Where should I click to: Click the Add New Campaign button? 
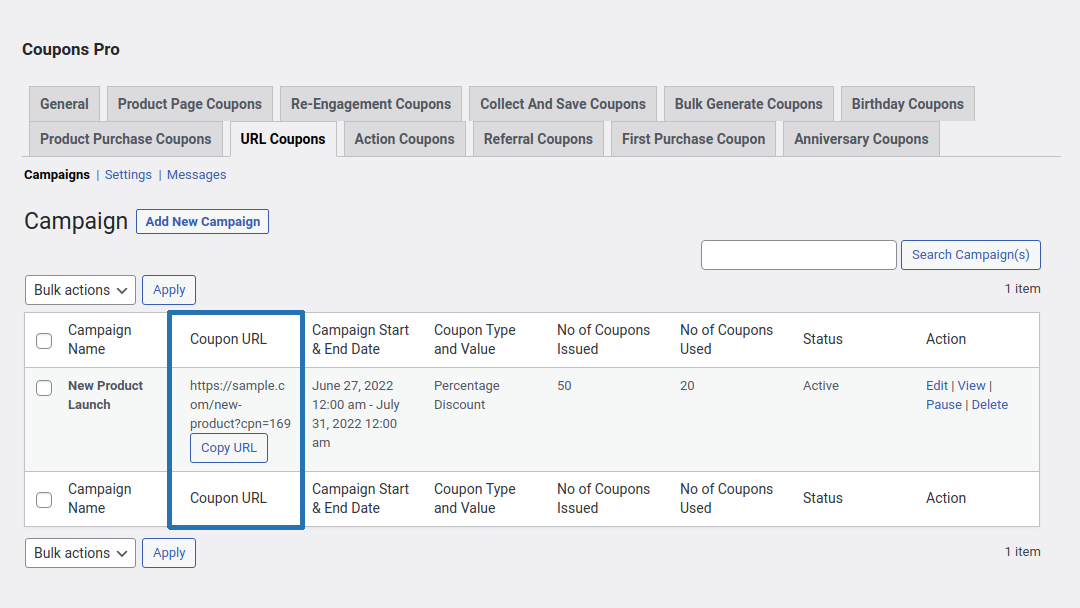[x=202, y=221]
